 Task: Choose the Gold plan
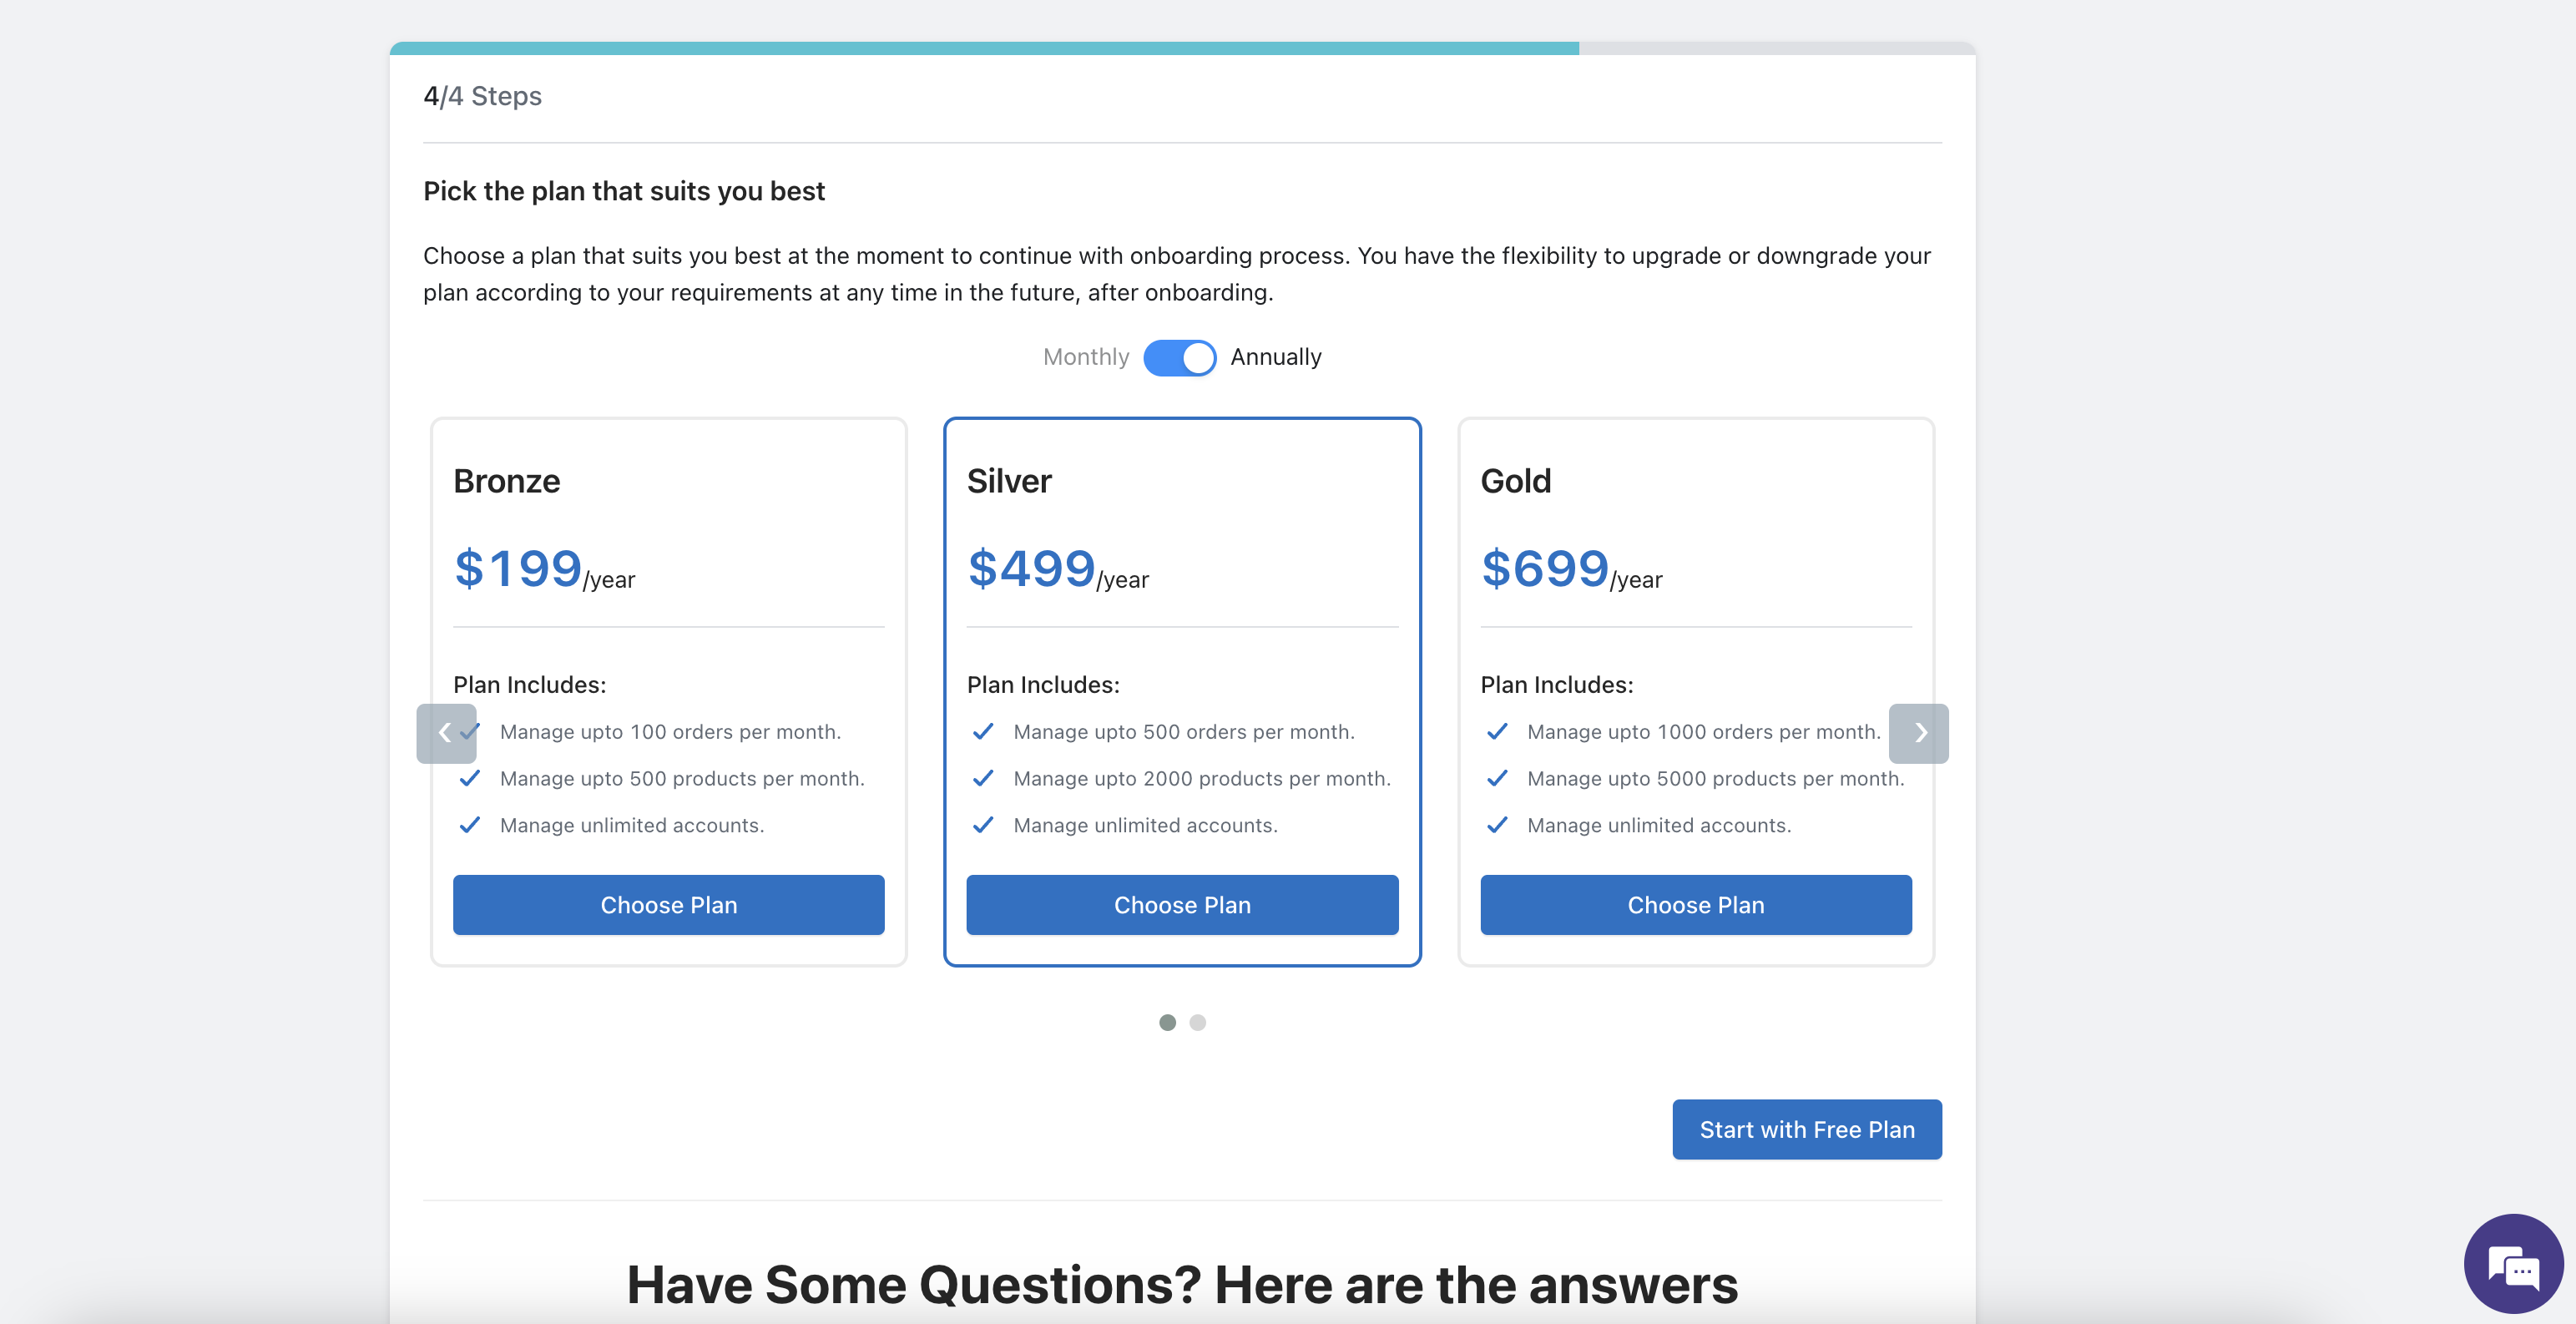(x=1696, y=905)
